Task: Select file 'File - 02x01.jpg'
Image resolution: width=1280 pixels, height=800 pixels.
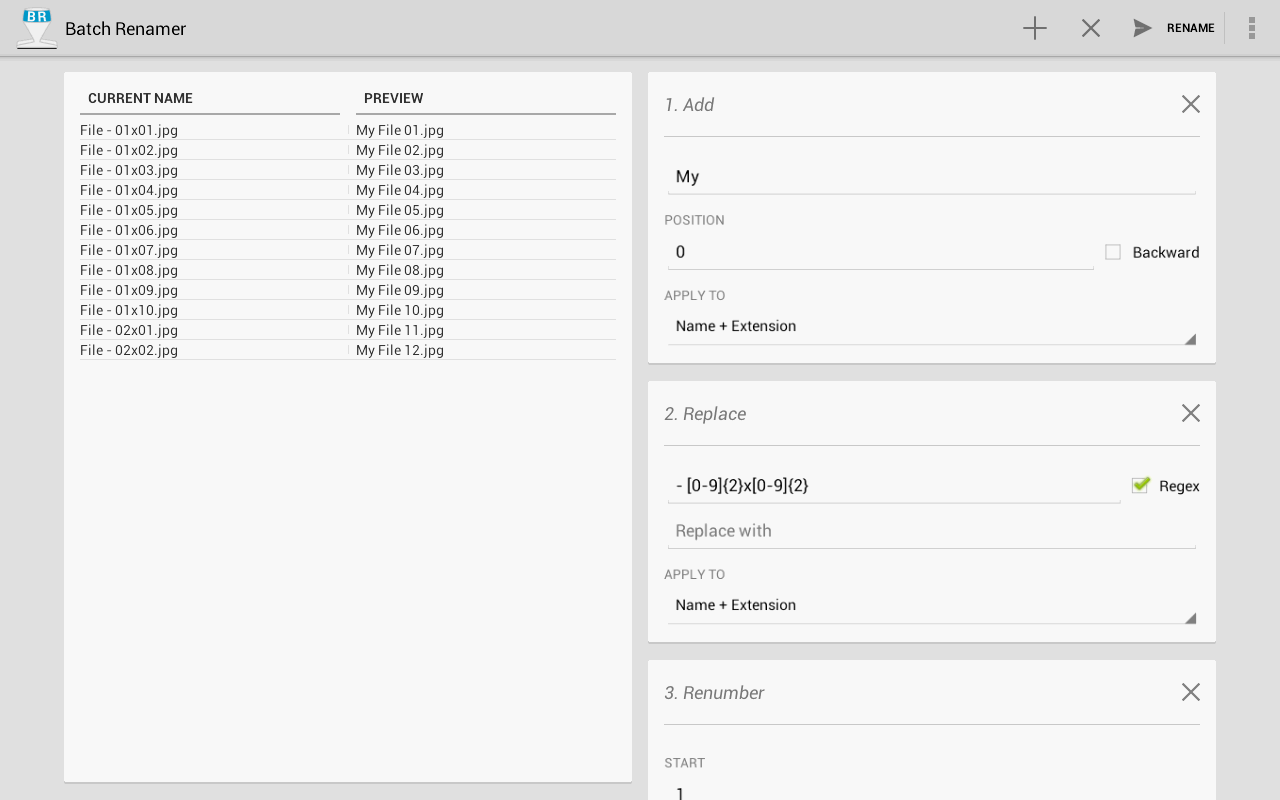Action: click(x=129, y=330)
